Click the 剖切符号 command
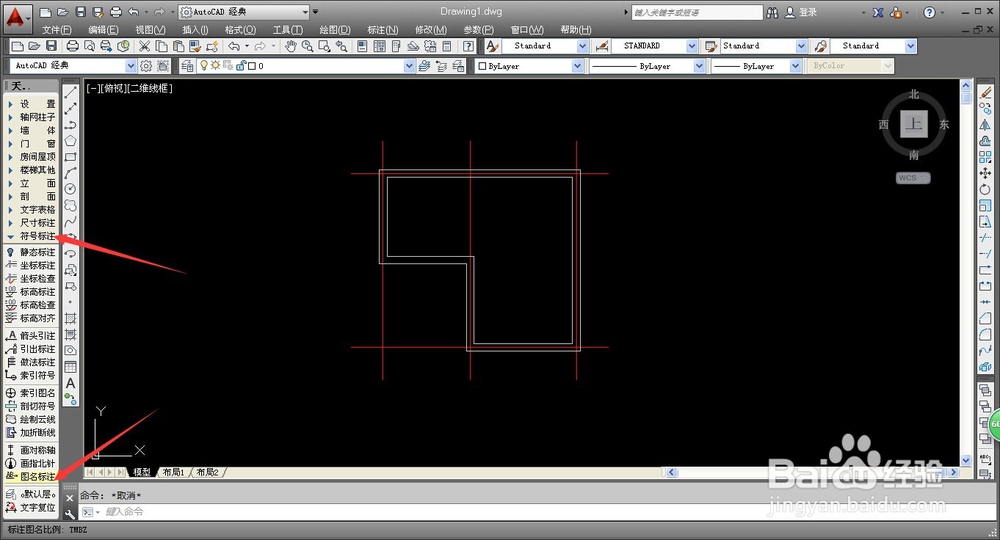1000x540 pixels. point(31,406)
